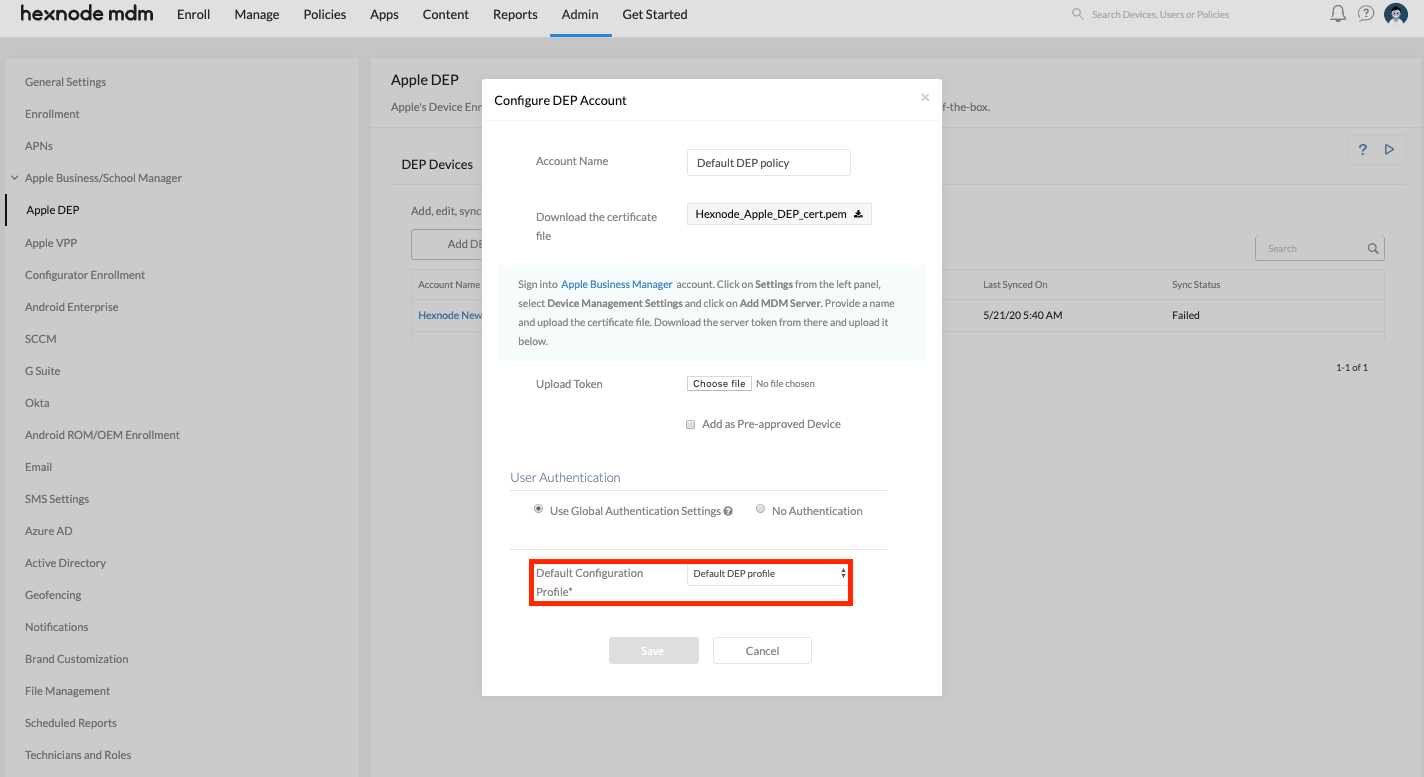1424x777 pixels.
Task: Click the DEP Devices heading
Action: [437, 164]
